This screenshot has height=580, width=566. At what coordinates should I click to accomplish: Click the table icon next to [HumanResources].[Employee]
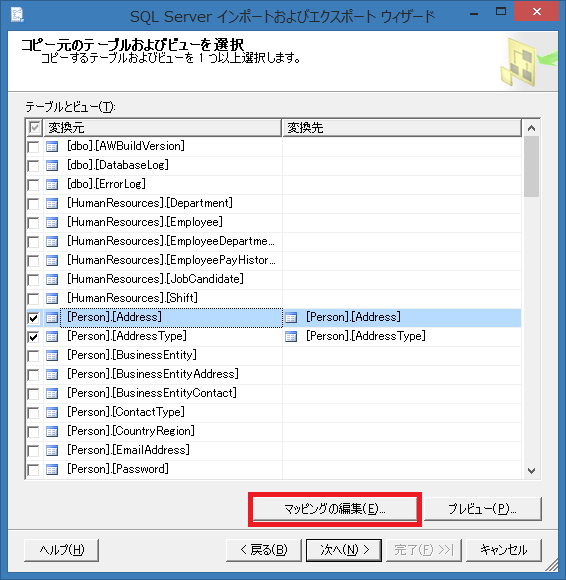pyautogui.click(x=52, y=223)
